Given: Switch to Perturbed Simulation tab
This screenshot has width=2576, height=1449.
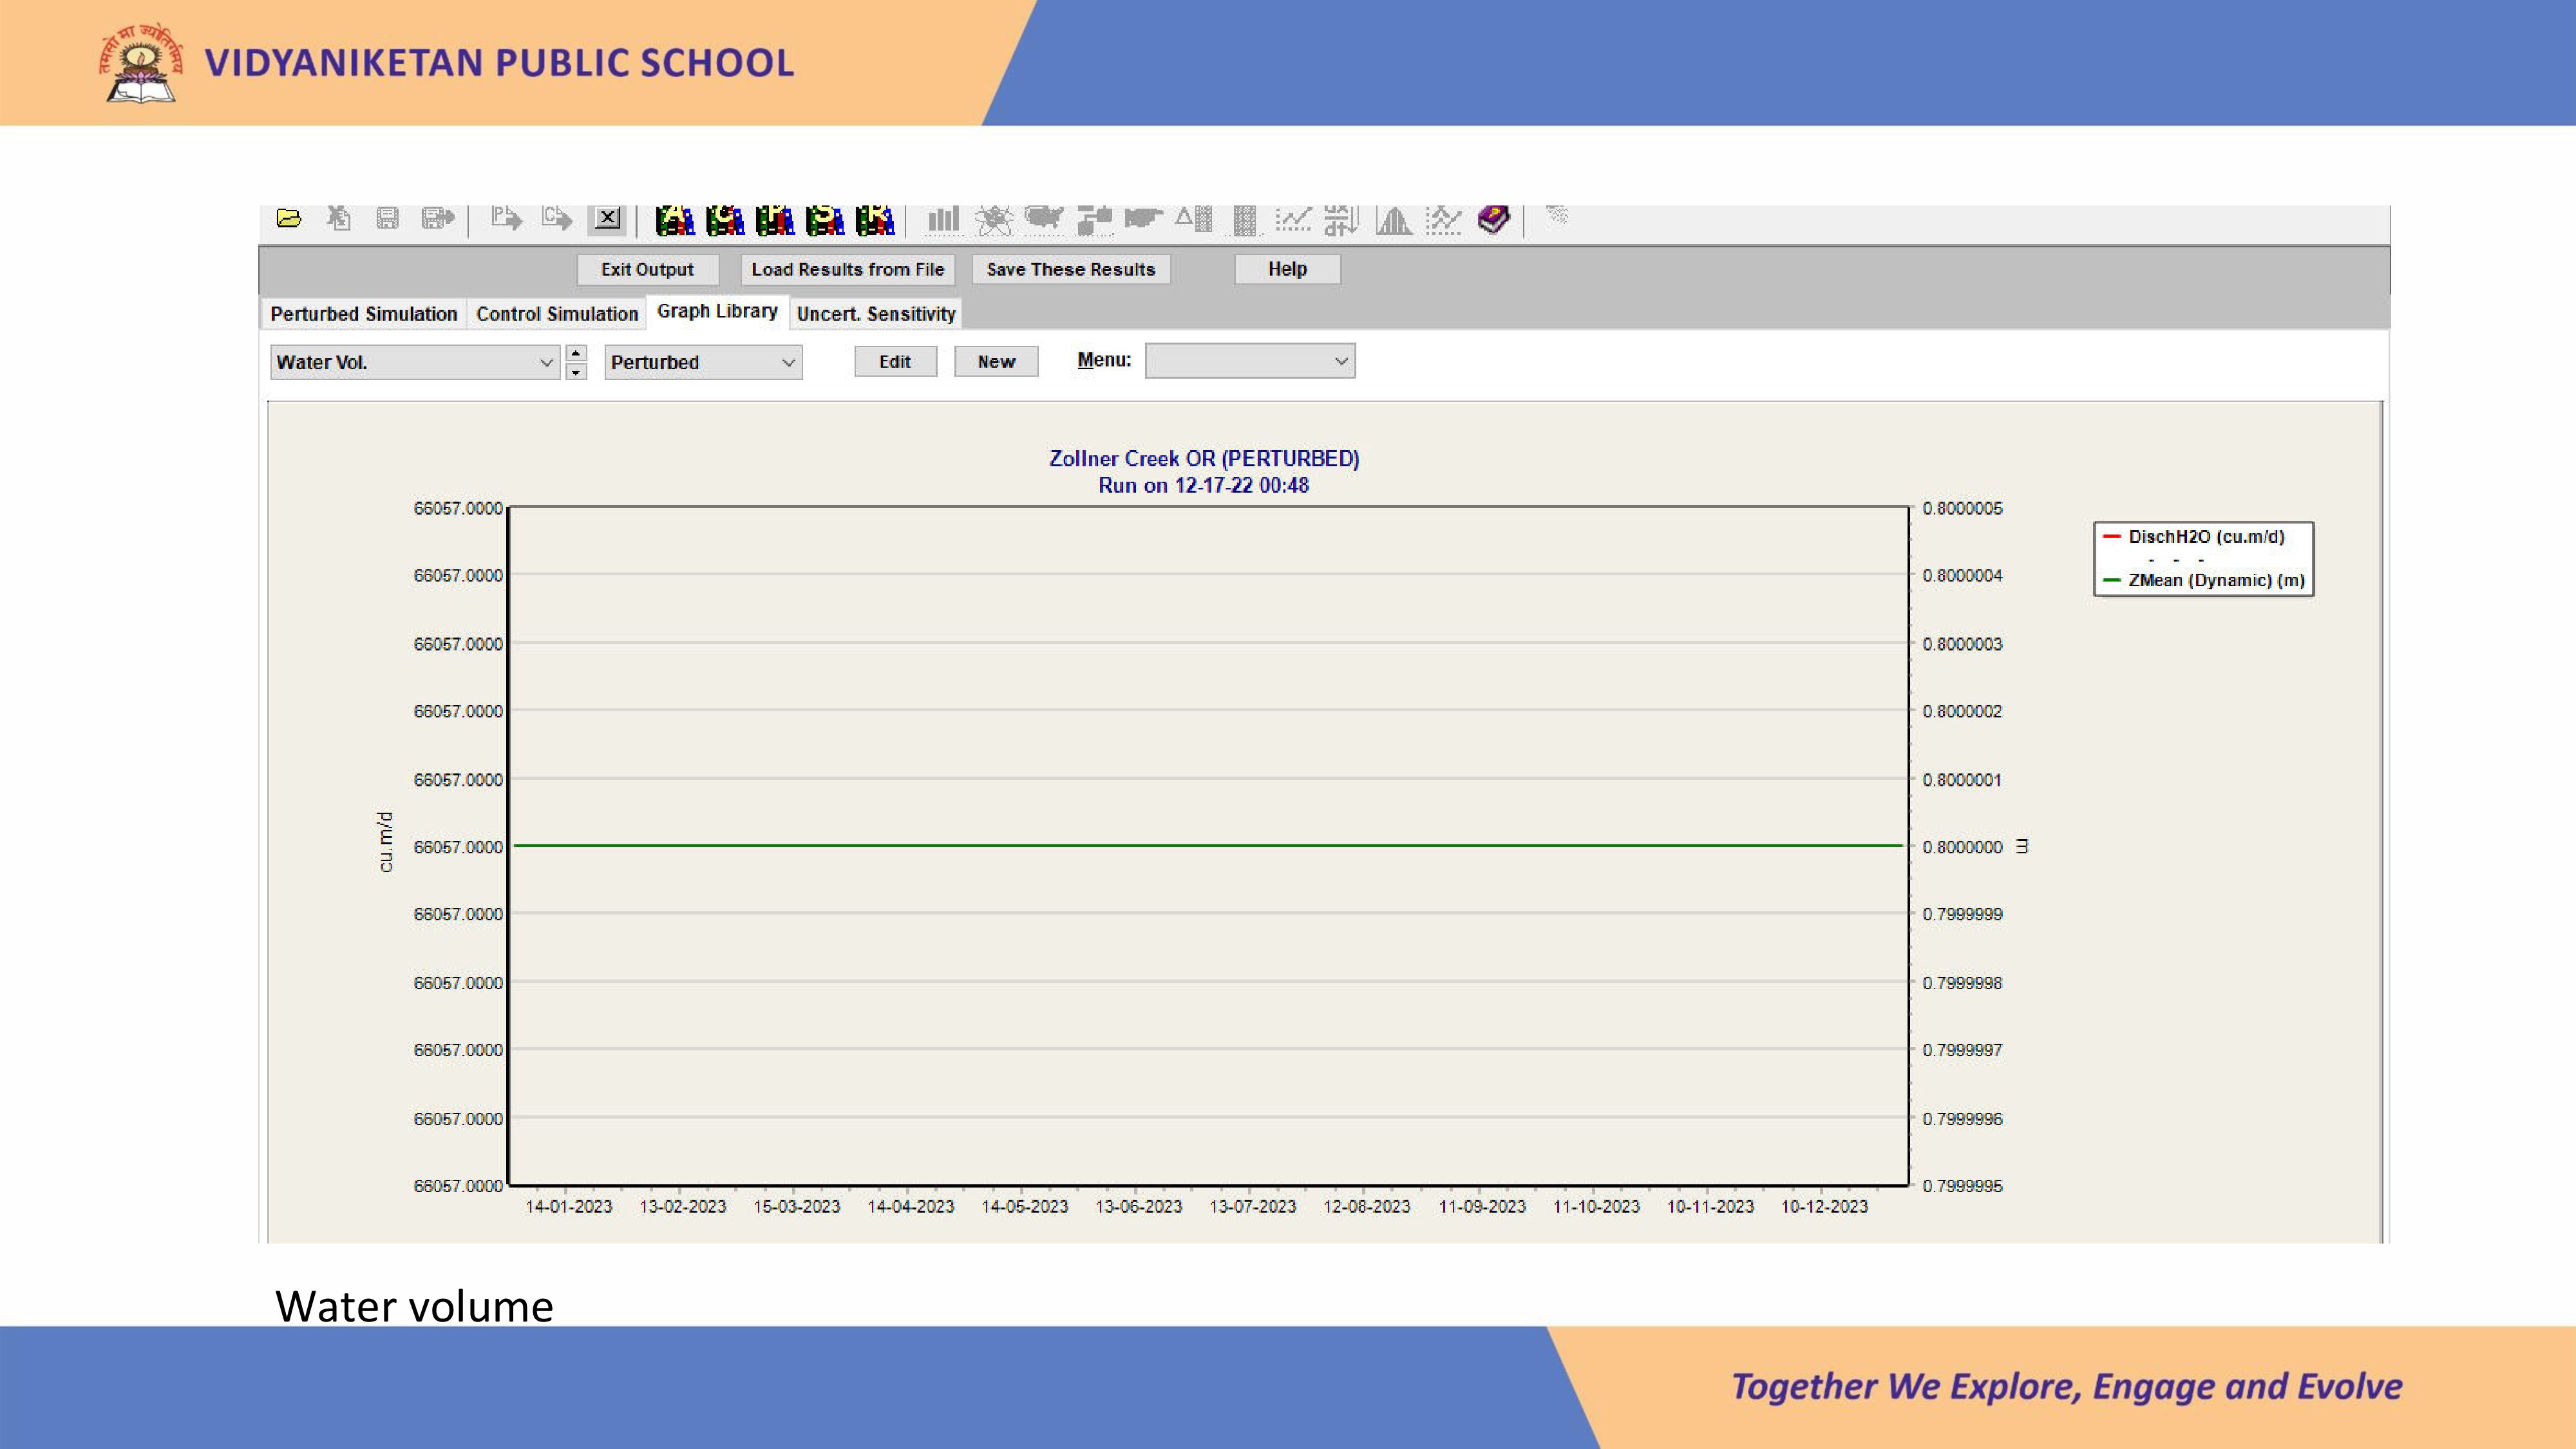Looking at the screenshot, I should click(363, 314).
